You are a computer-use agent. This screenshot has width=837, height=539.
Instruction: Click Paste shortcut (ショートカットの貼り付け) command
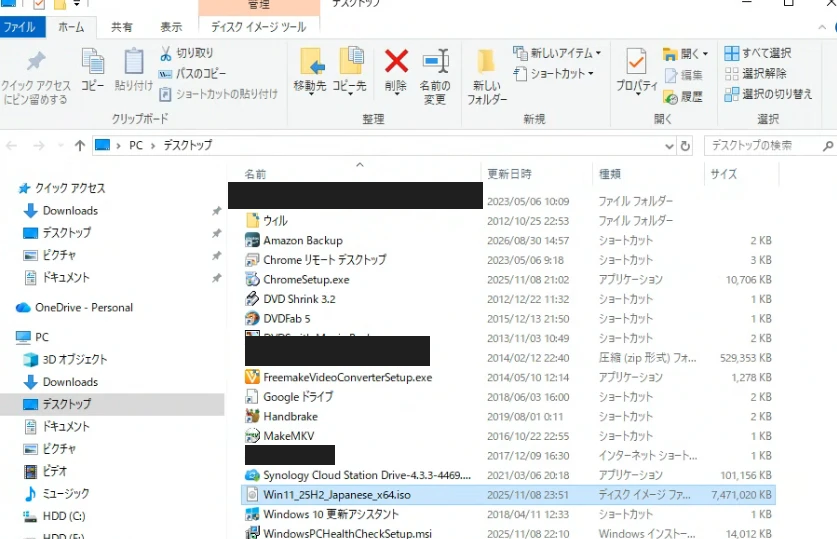click(219, 94)
